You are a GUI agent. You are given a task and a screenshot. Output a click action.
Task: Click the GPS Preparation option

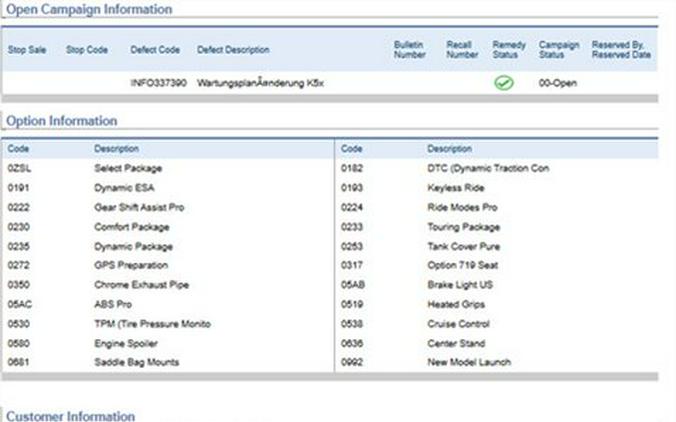(131, 266)
